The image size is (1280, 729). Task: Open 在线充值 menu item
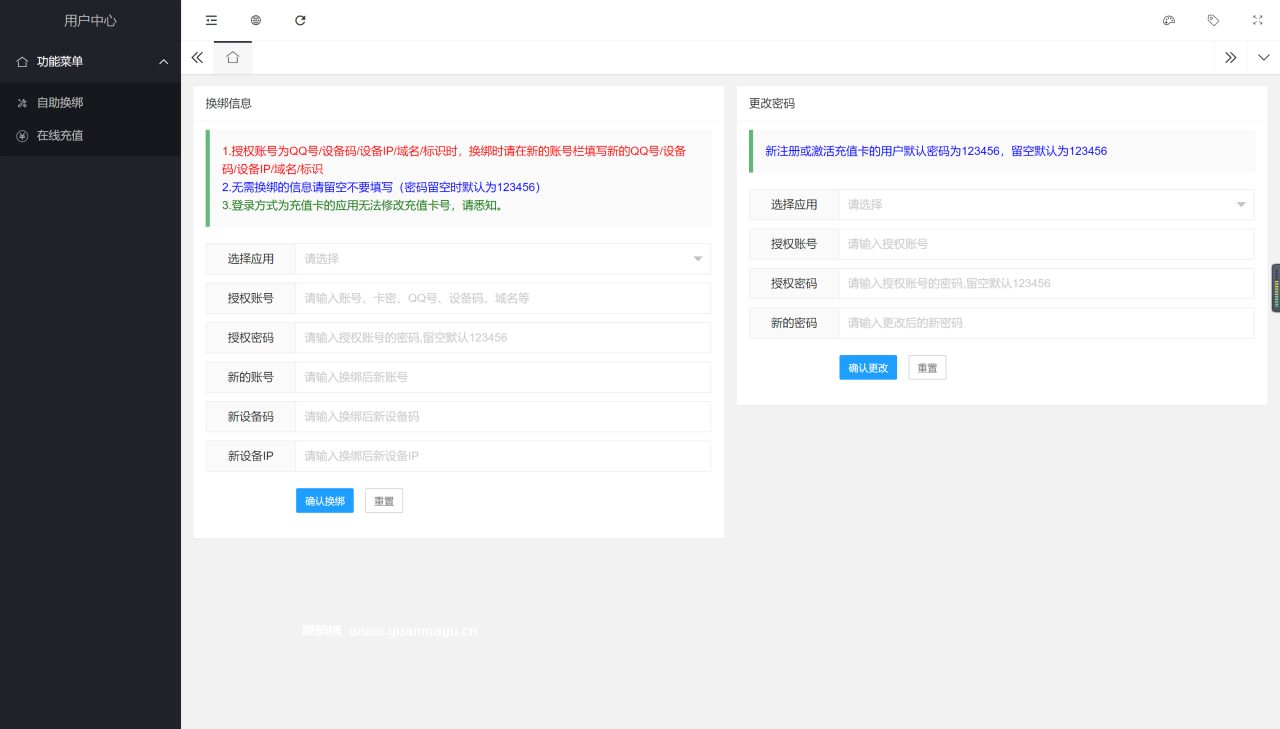(90, 135)
